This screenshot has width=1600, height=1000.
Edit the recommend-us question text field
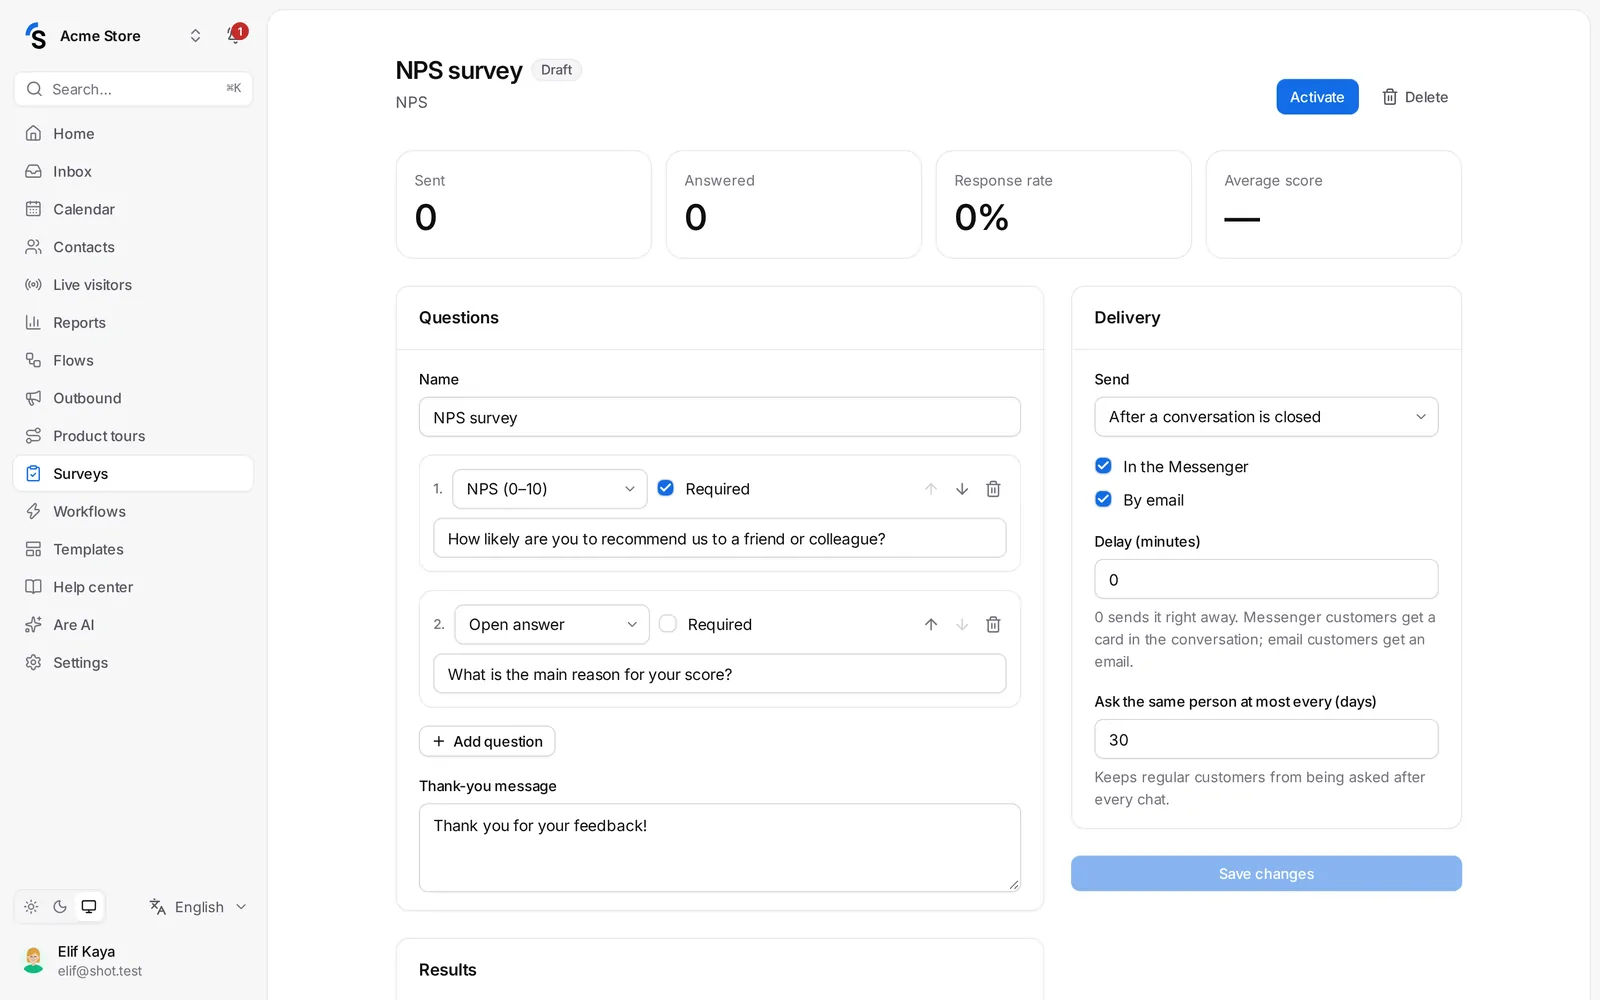click(720, 539)
